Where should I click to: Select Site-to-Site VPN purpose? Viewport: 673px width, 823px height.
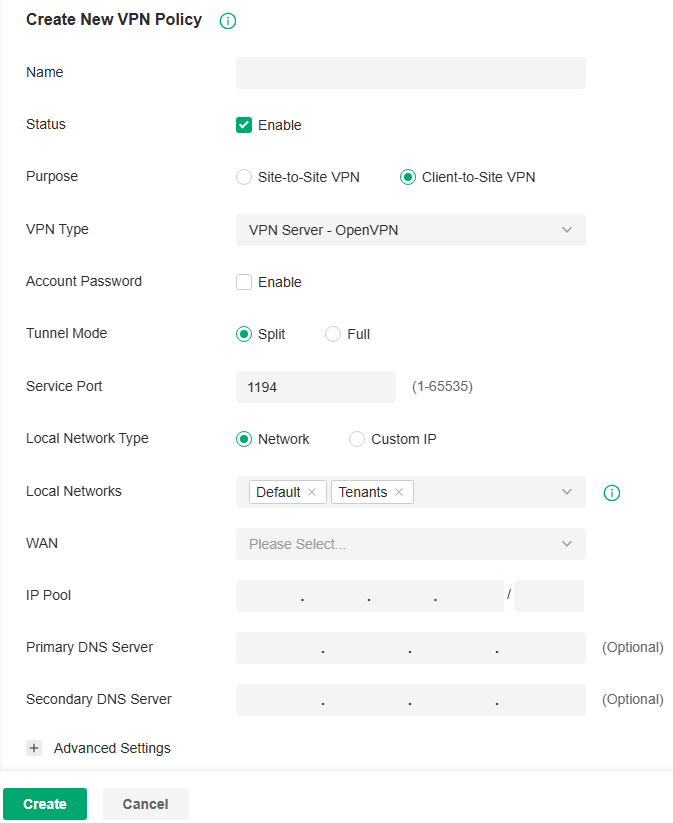(243, 176)
